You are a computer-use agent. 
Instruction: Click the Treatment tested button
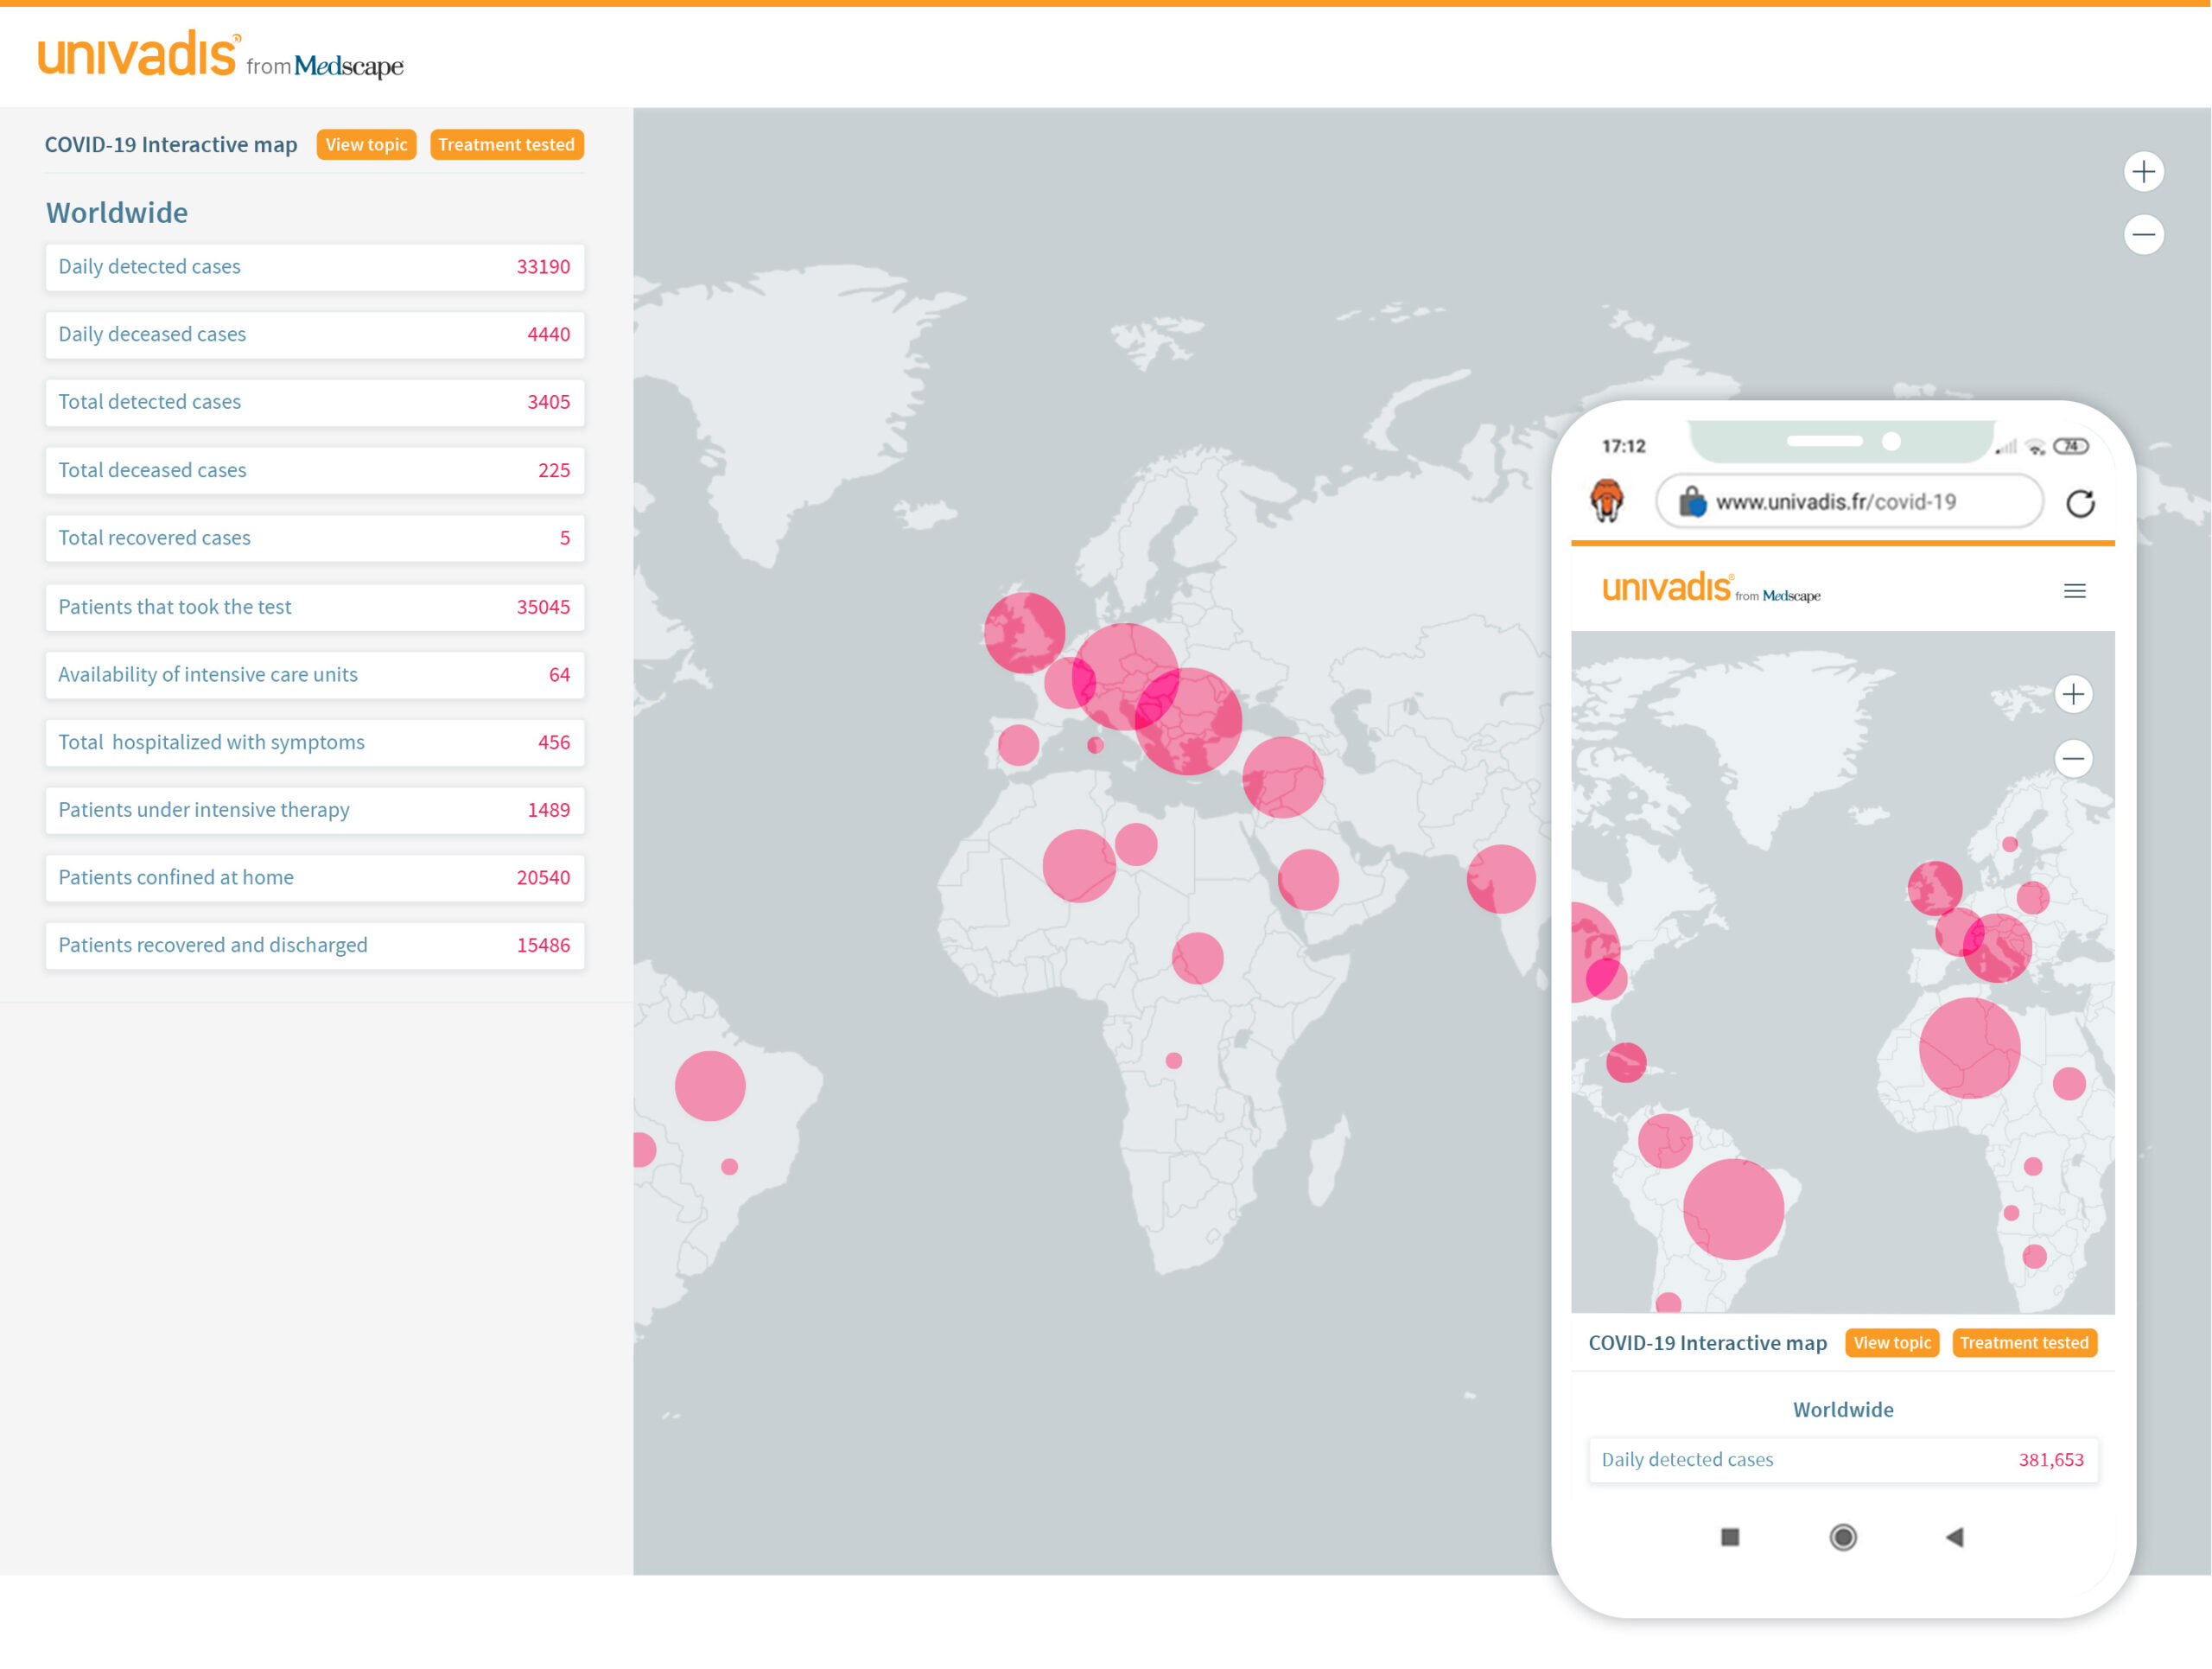pos(505,145)
